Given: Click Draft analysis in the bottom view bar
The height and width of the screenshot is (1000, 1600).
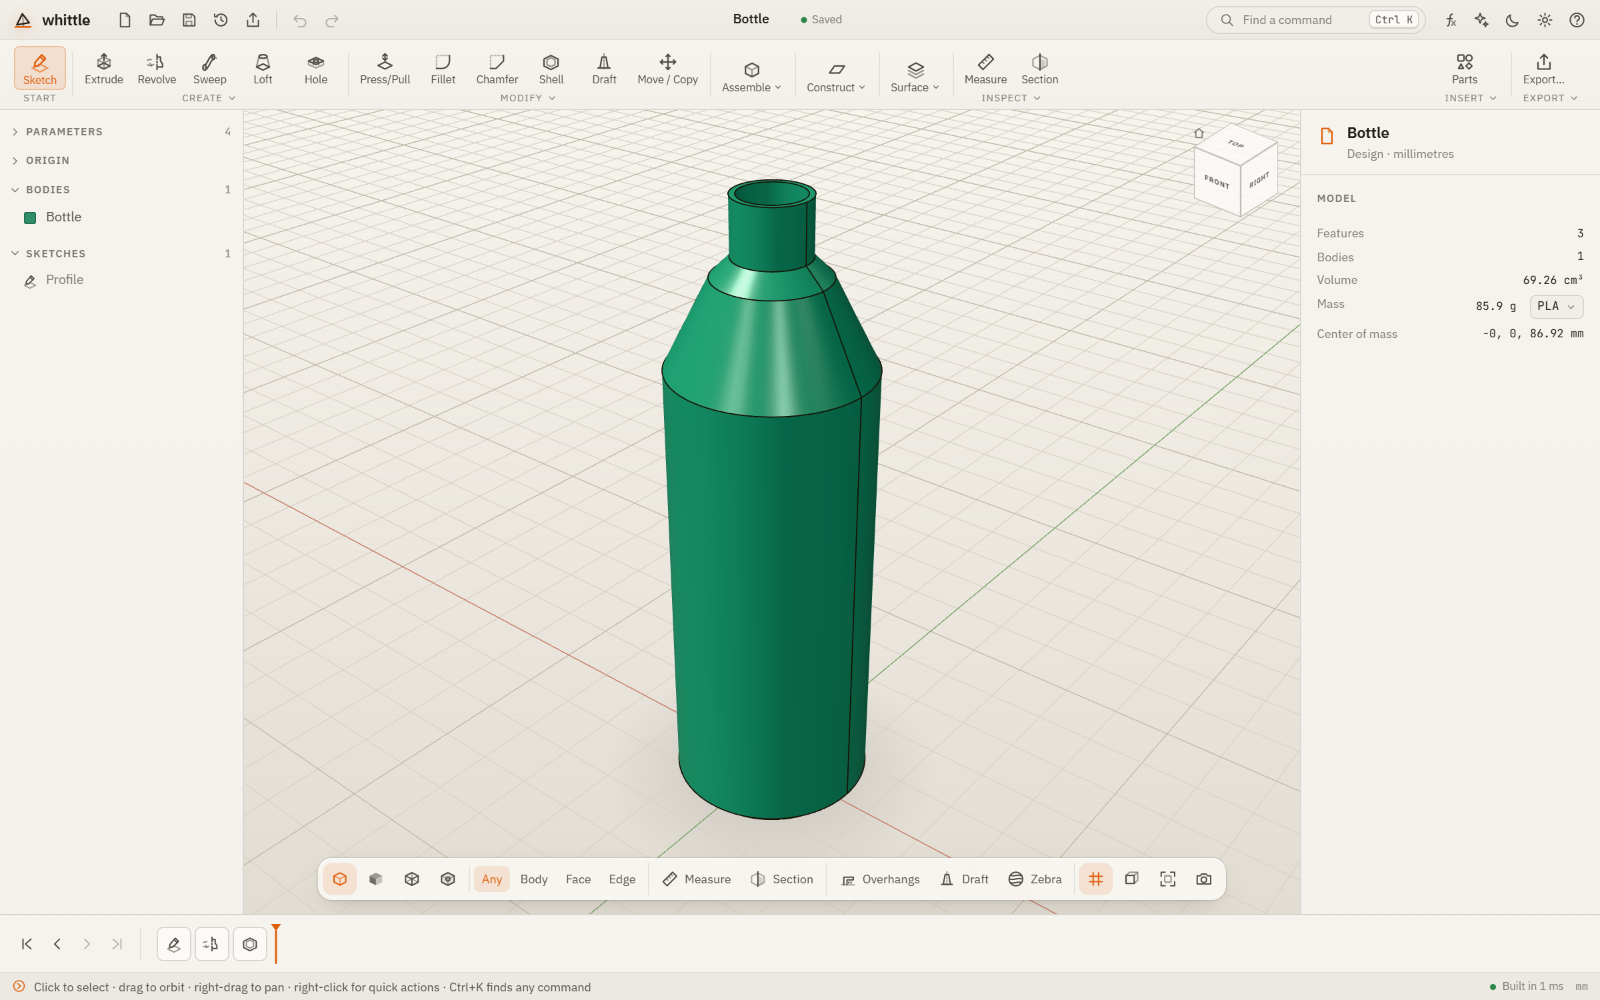Looking at the screenshot, I should pos(964,879).
